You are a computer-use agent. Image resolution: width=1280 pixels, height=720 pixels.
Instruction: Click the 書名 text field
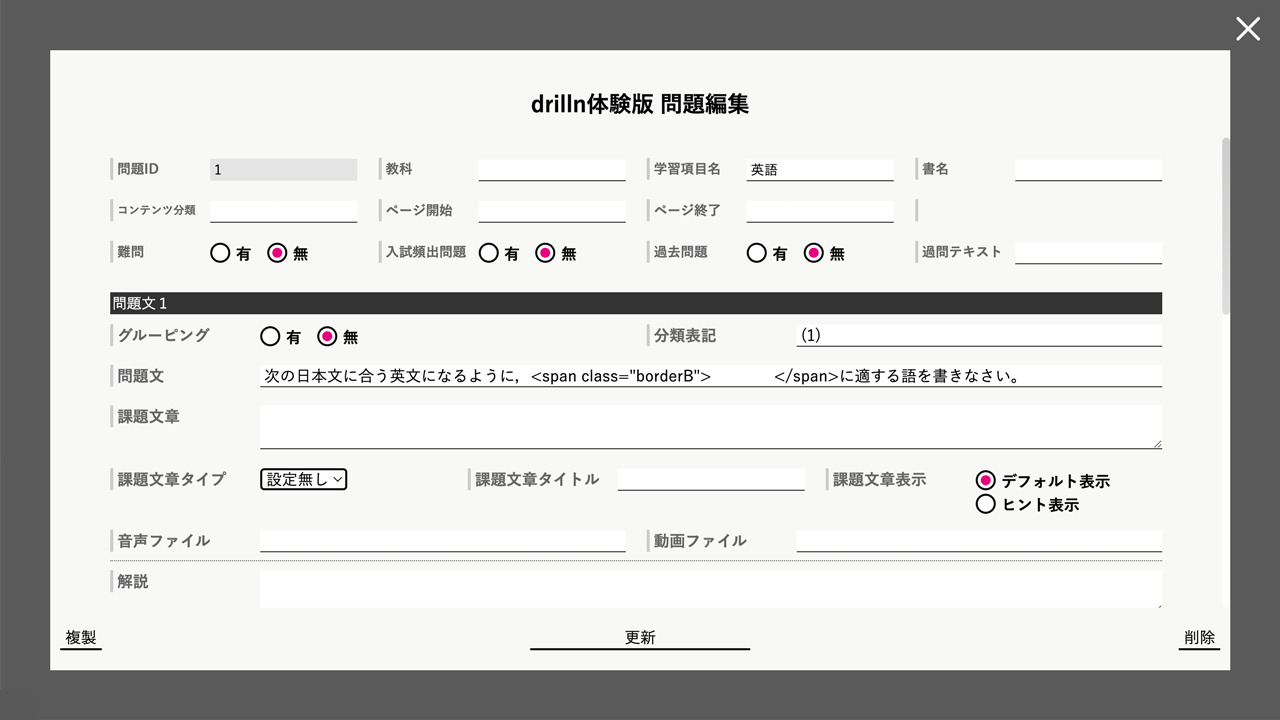(x=1088, y=170)
